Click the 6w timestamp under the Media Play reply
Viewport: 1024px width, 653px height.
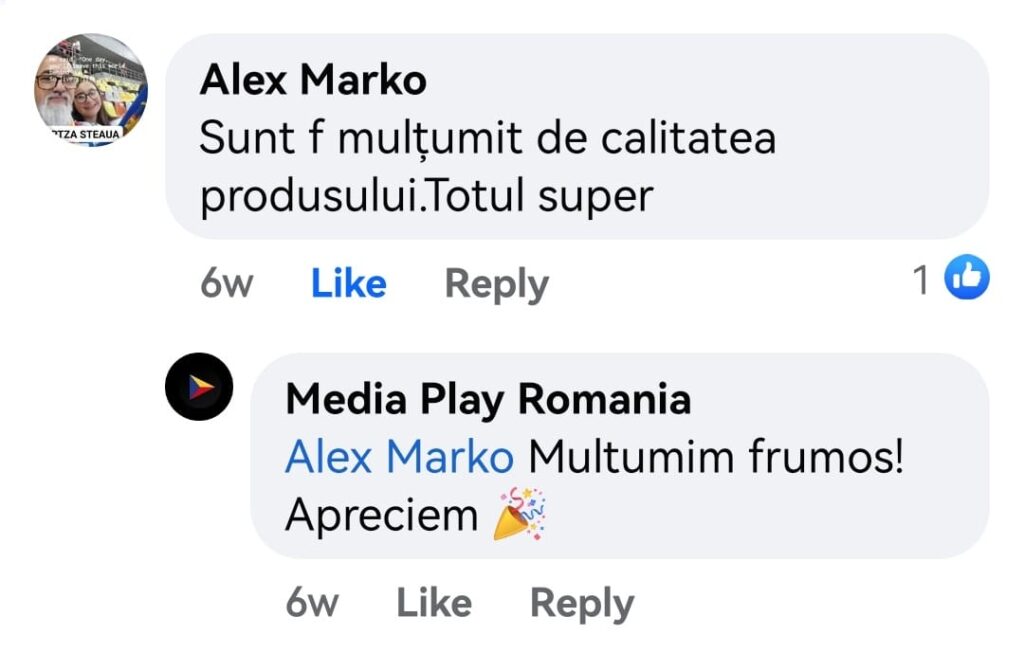[x=311, y=603]
